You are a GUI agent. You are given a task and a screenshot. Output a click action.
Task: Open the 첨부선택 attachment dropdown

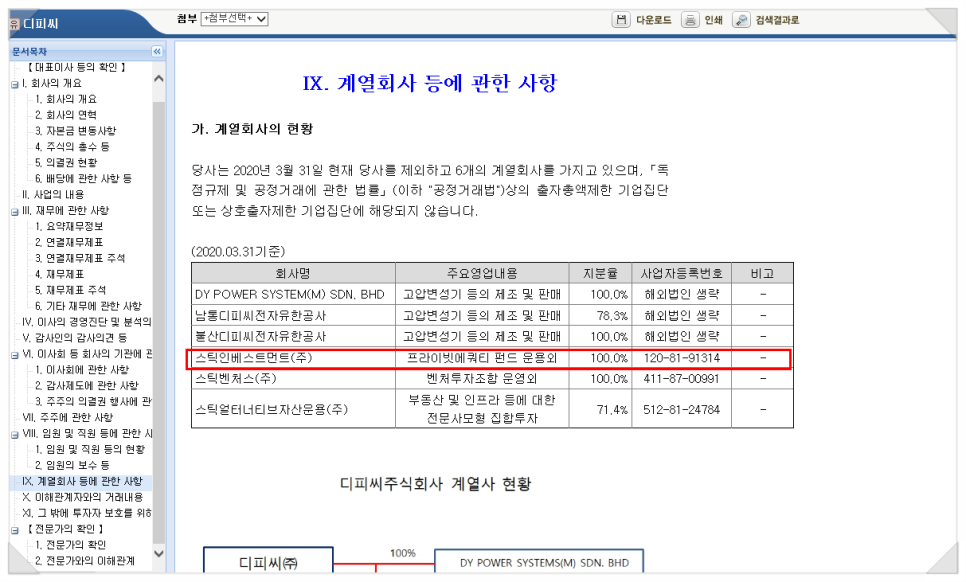click(x=235, y=18)
